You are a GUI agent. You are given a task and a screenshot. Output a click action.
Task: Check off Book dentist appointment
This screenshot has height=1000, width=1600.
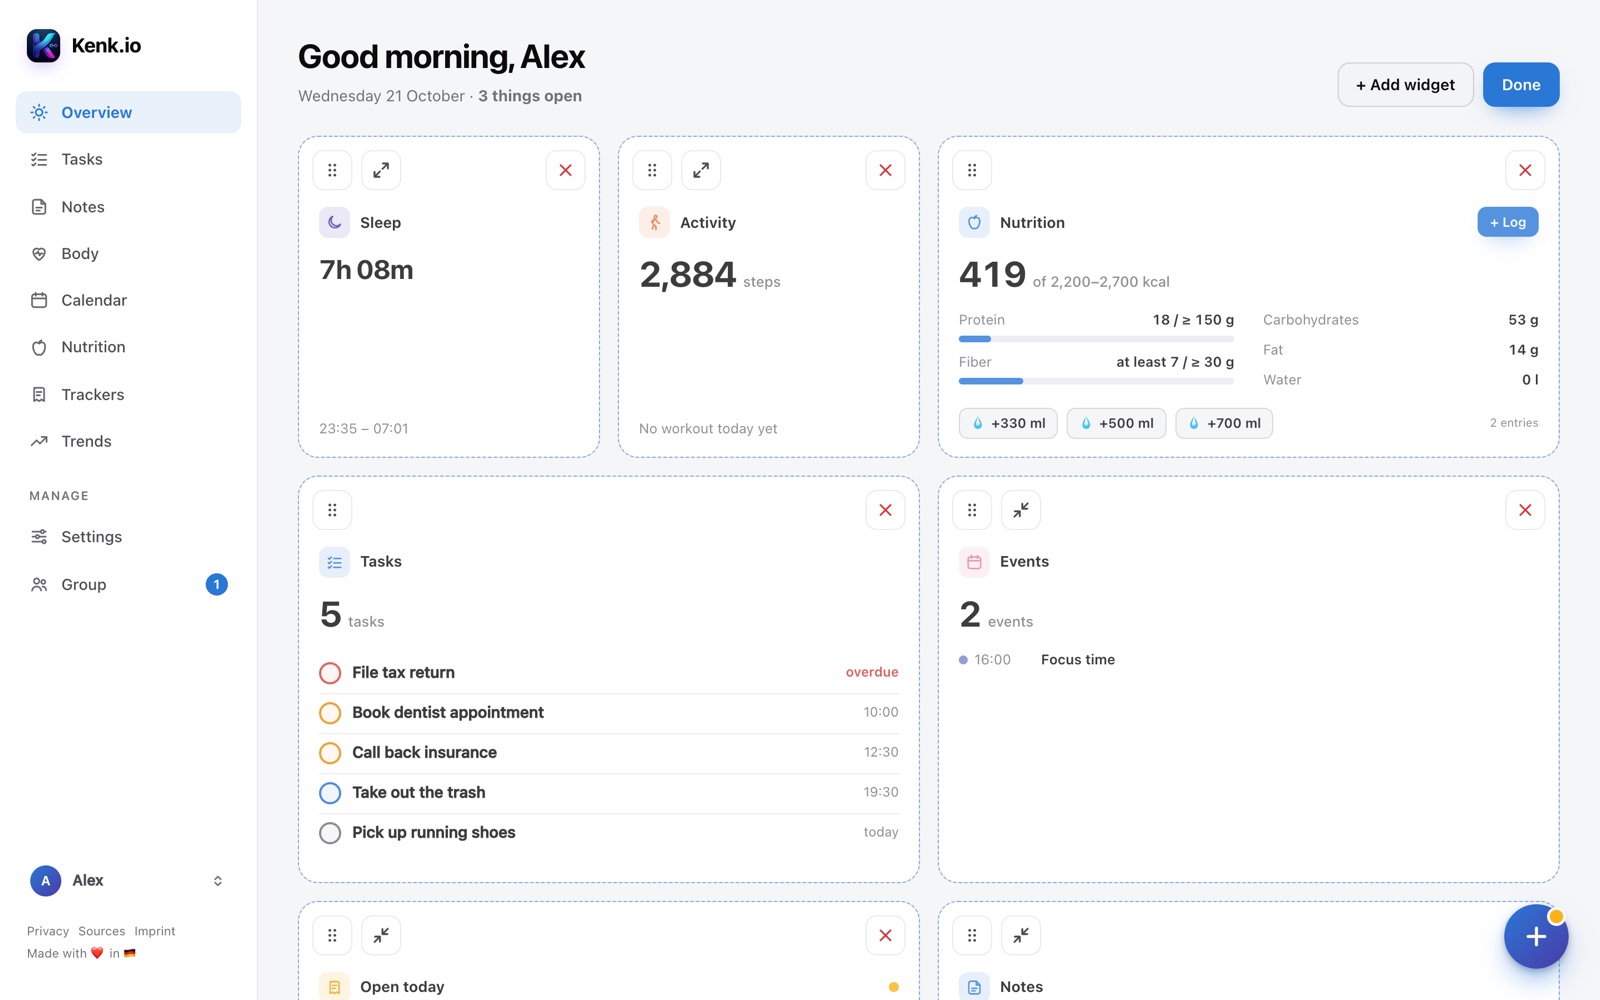click(x=330, y=713)
